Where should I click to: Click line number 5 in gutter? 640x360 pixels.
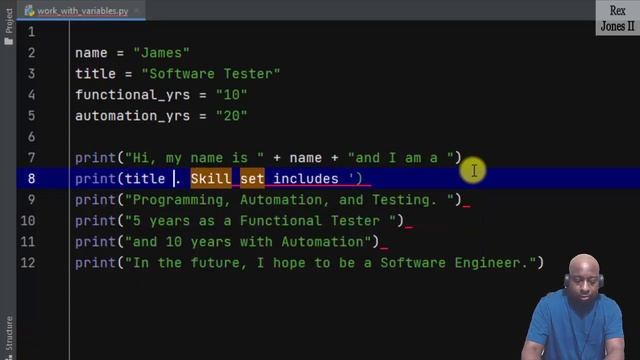(31, 116)
